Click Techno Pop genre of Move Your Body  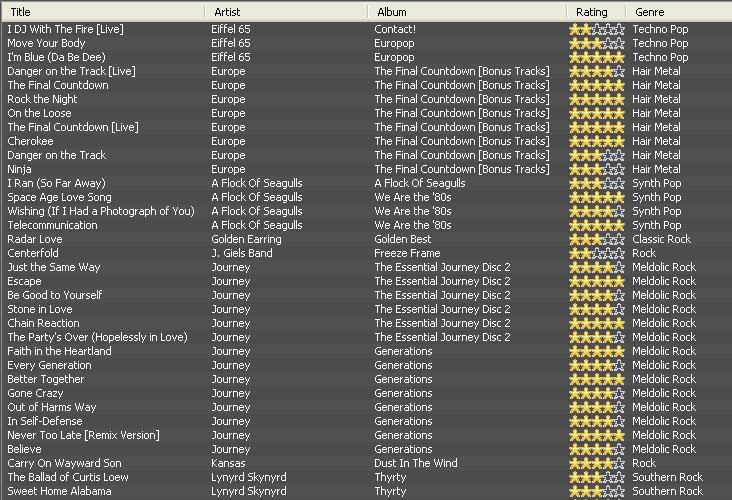(661, 43)
